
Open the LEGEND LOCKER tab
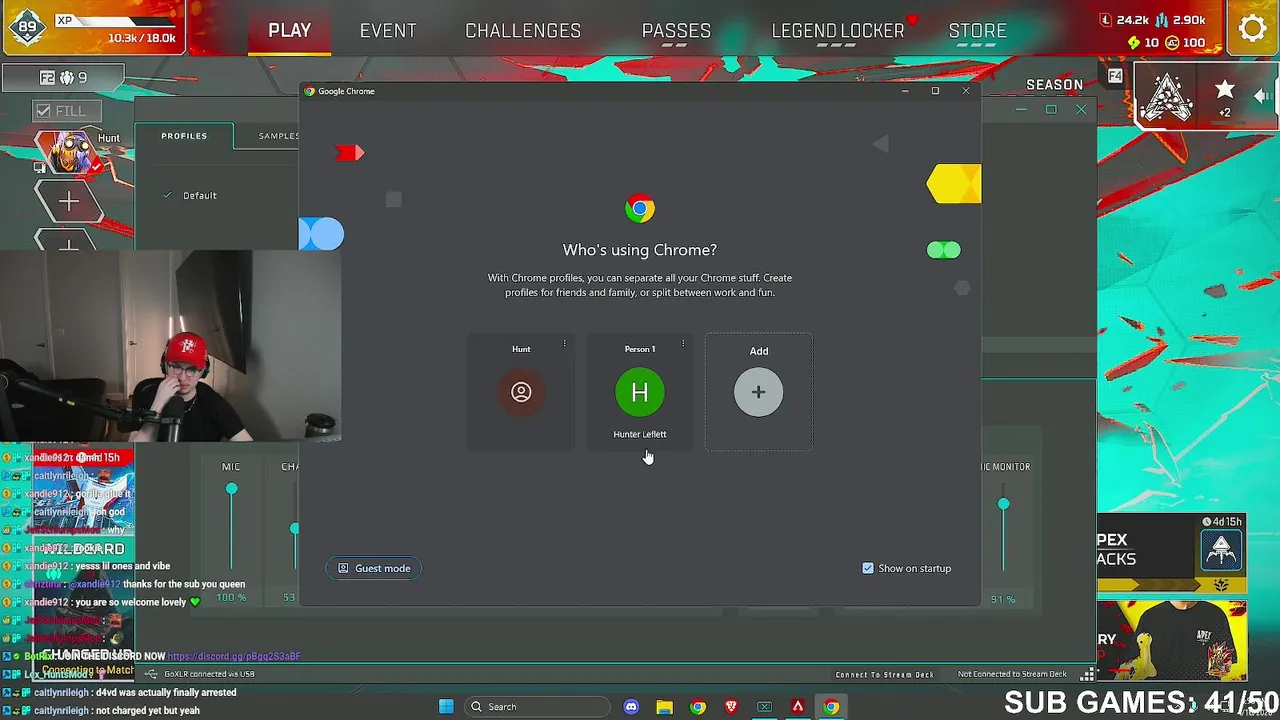coord(838,30)
